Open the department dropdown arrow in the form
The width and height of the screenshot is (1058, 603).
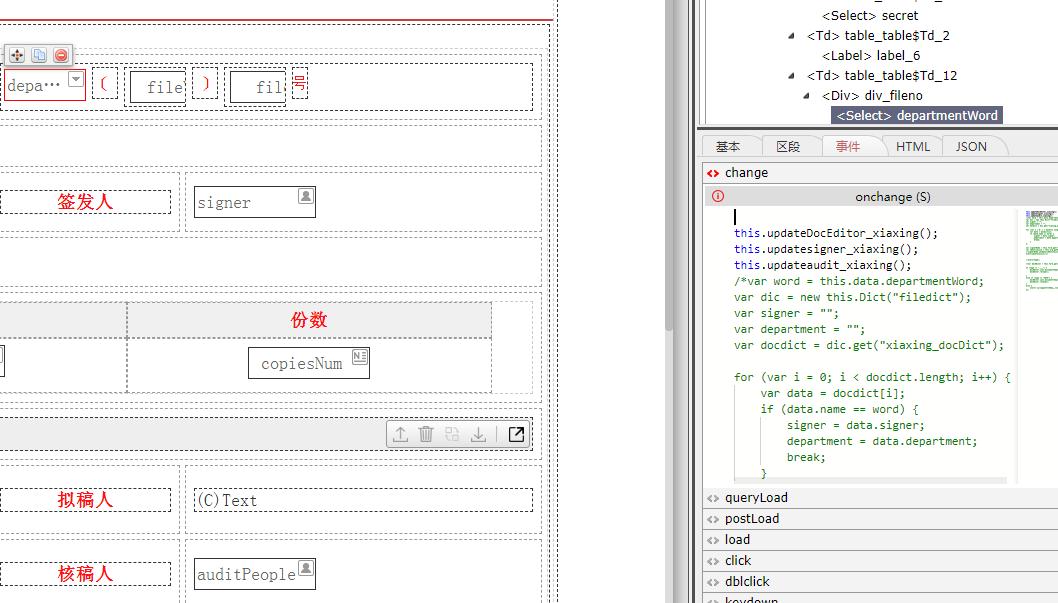(76, 80)
